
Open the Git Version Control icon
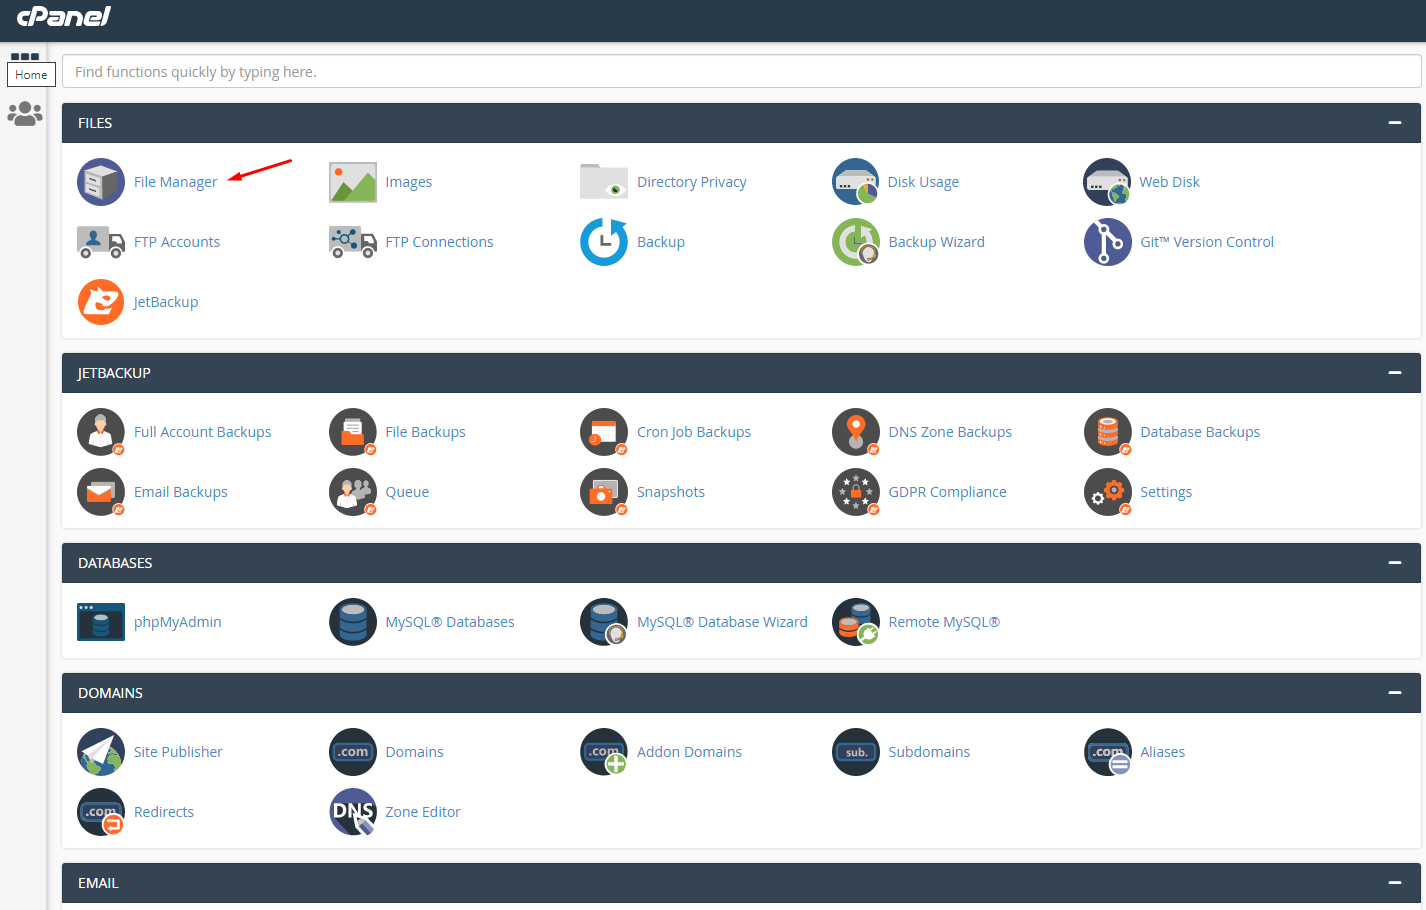(1107, 242)
